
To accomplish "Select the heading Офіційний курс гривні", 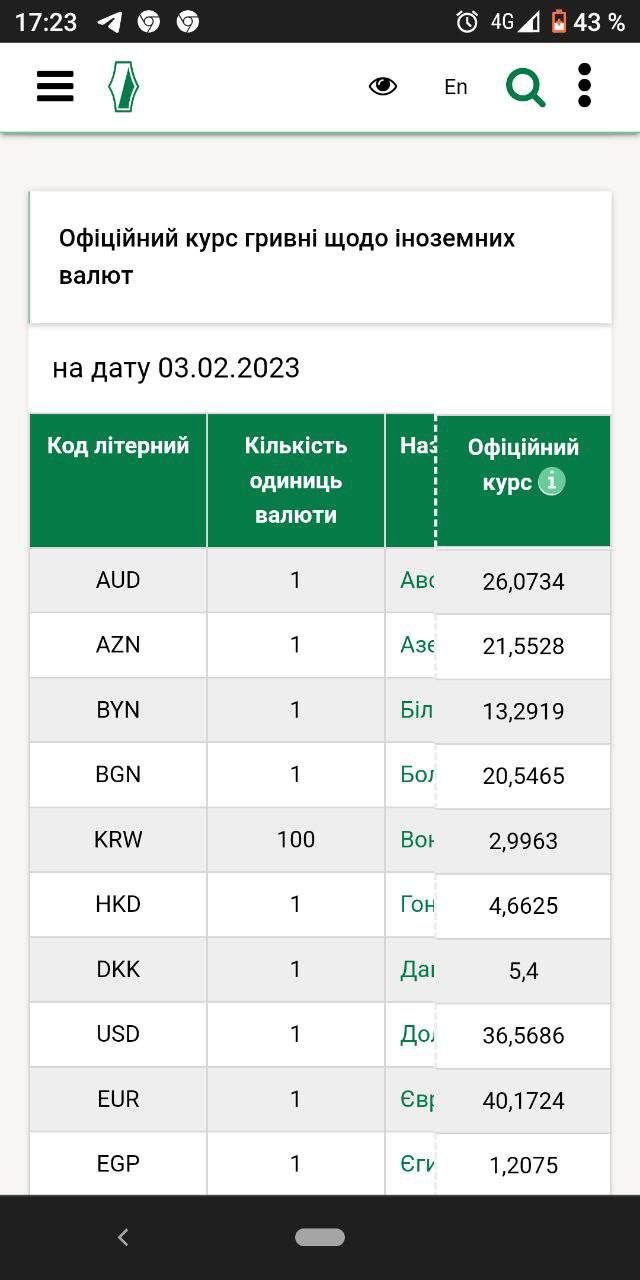I will click(288, 256).
